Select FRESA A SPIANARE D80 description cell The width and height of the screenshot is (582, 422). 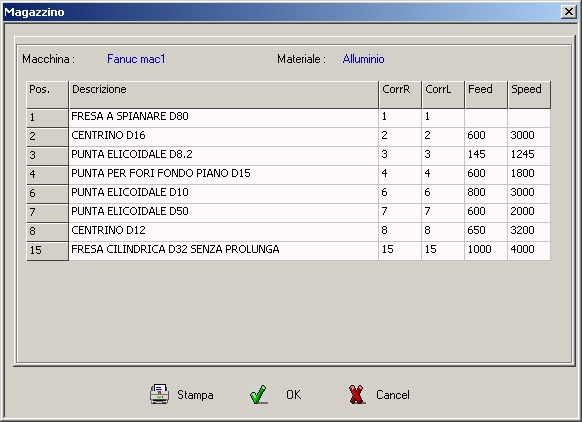[224, 117]
